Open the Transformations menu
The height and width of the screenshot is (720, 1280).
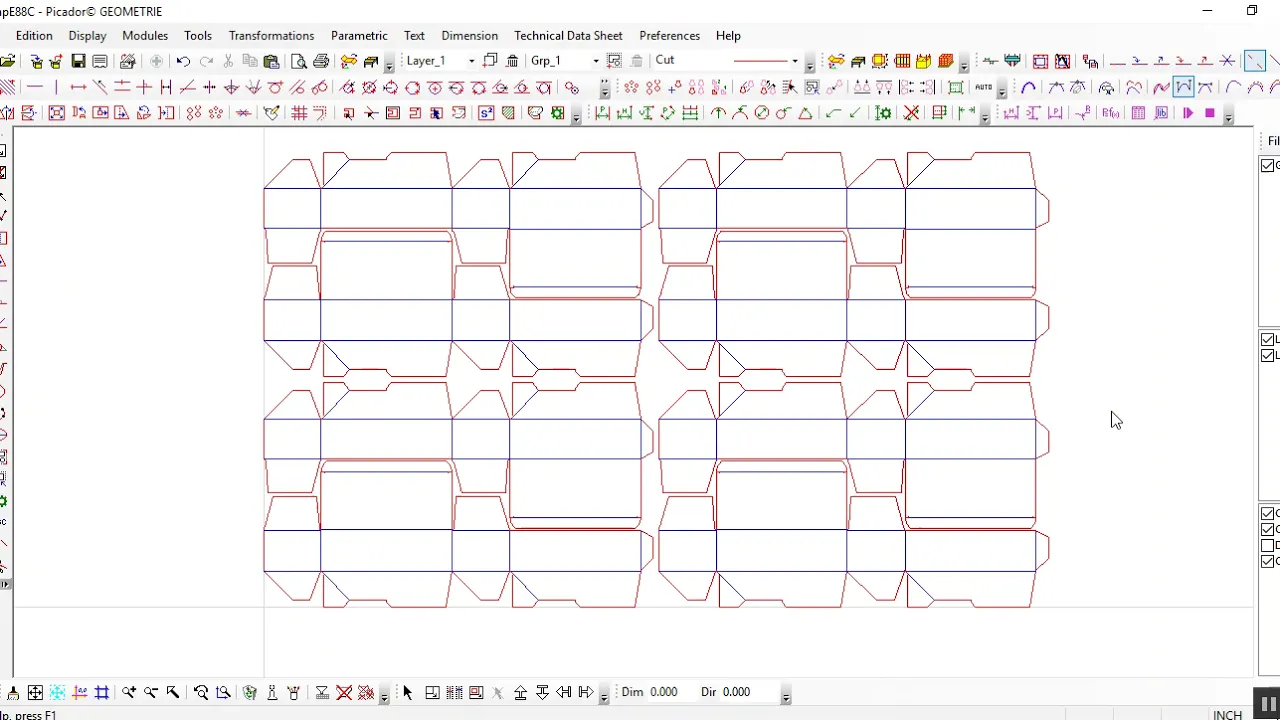pos(271,35)
